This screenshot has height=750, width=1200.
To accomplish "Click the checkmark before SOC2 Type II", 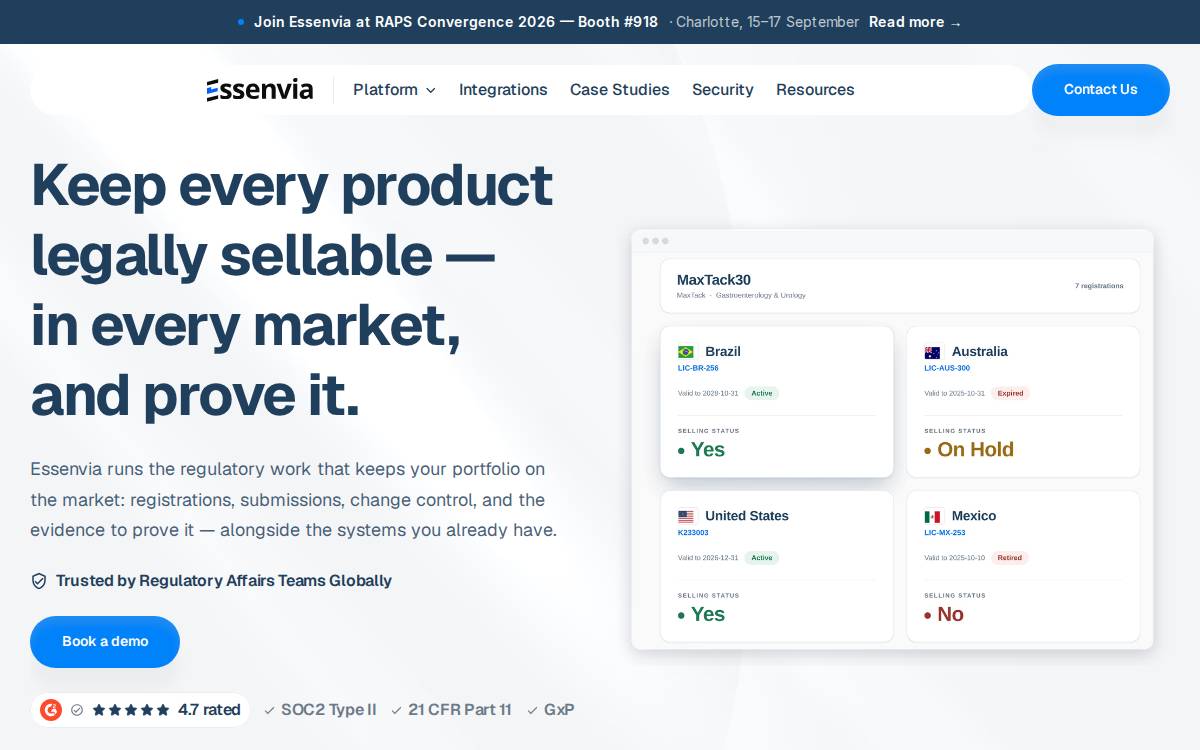I will (x=269, y=711).
